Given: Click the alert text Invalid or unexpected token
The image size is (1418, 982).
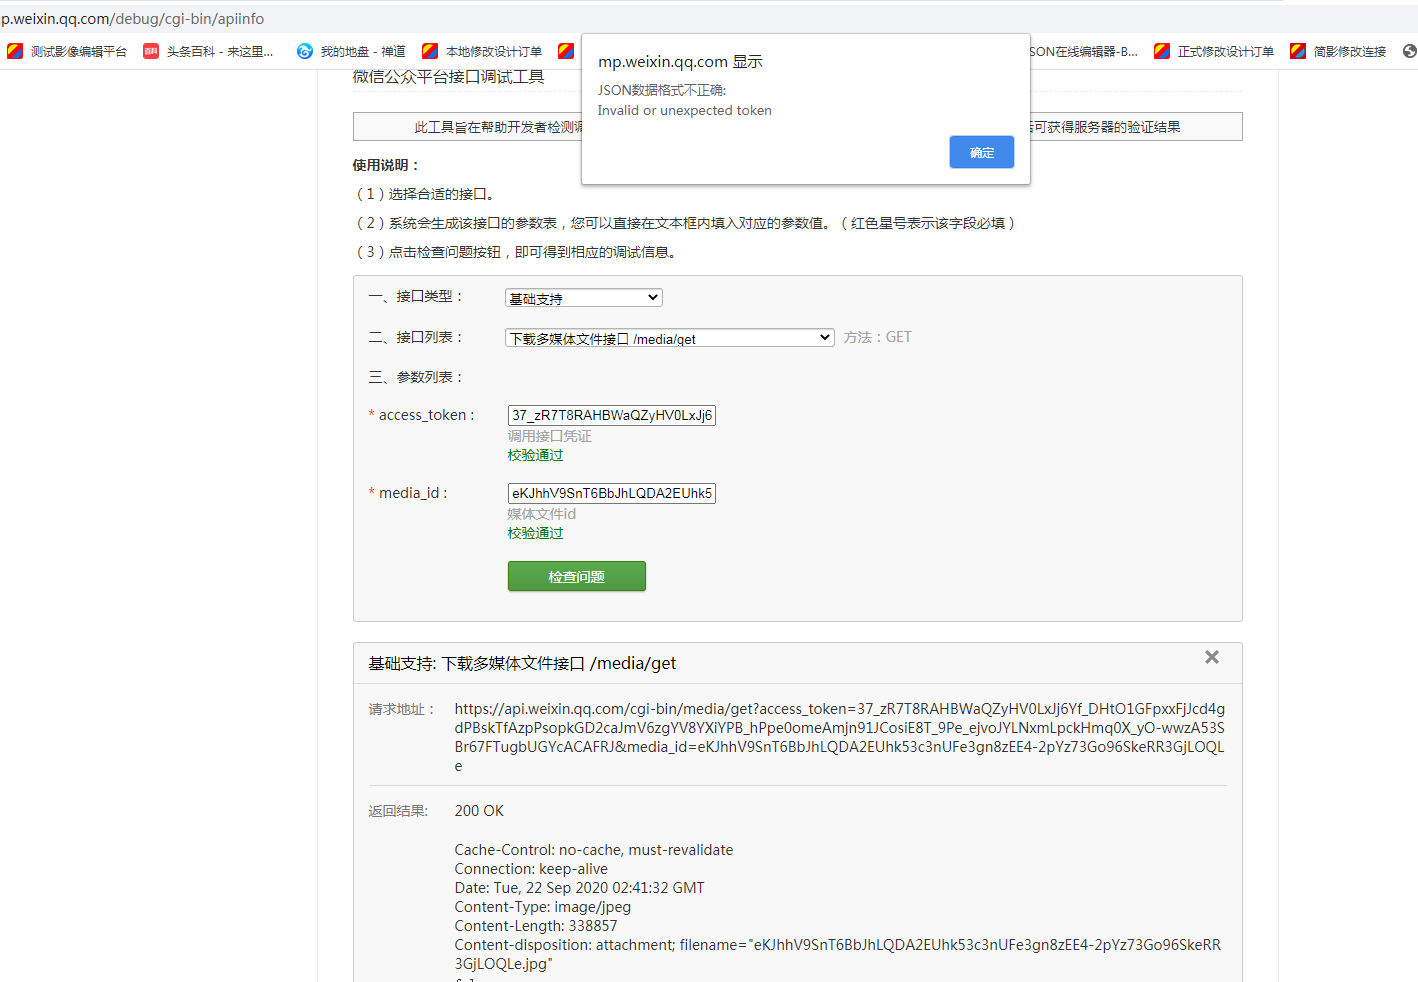Looking at the screenshot, I should point(685,111).
